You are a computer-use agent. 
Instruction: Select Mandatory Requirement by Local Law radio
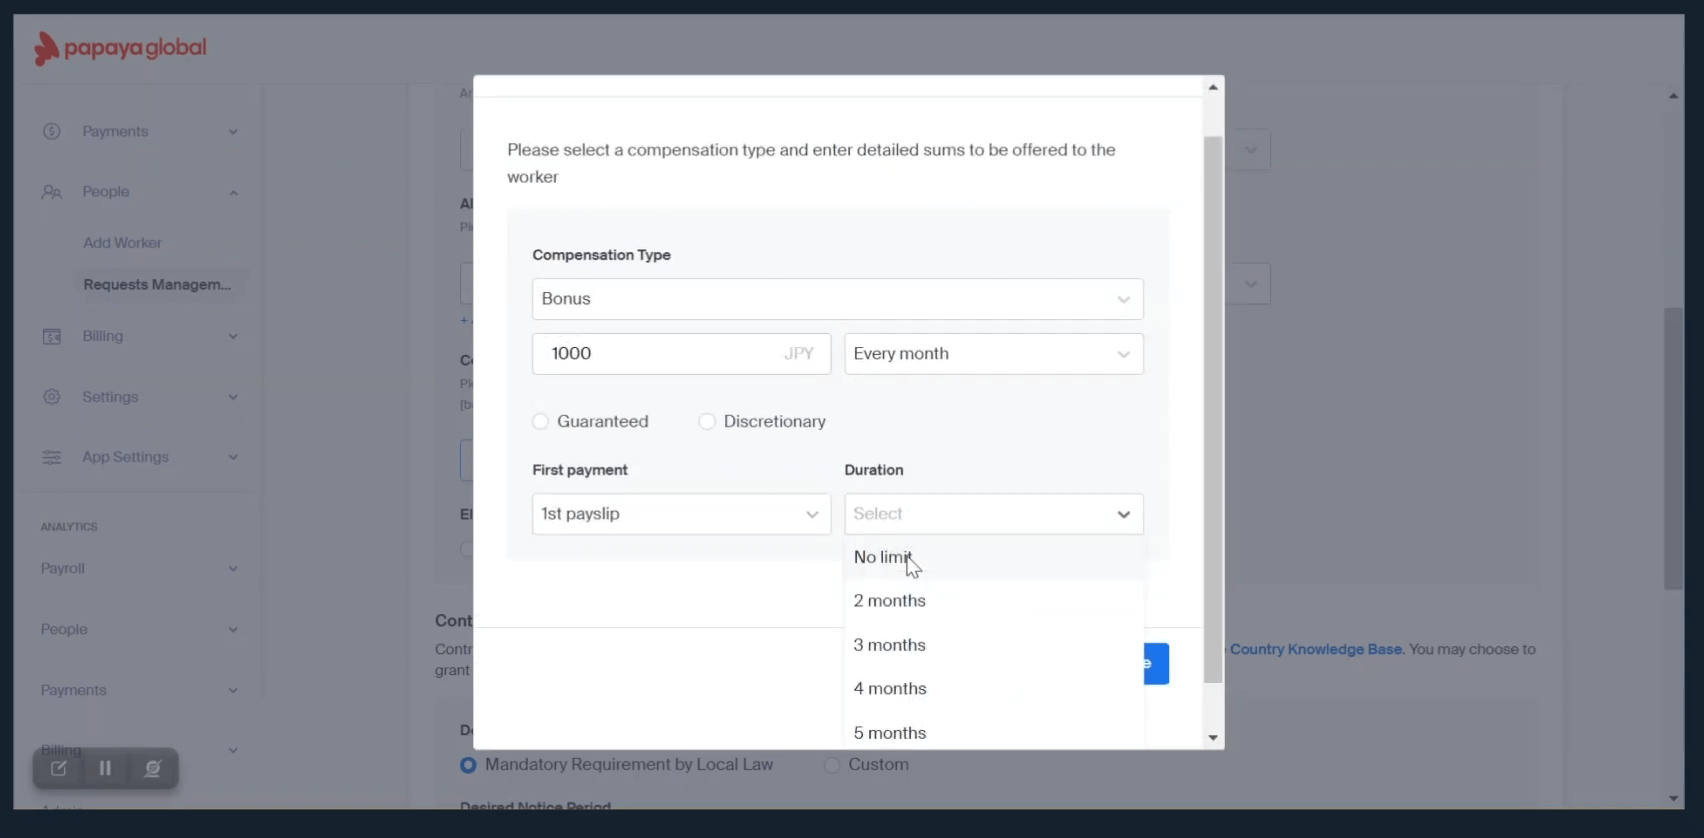[x=468, y=764]
